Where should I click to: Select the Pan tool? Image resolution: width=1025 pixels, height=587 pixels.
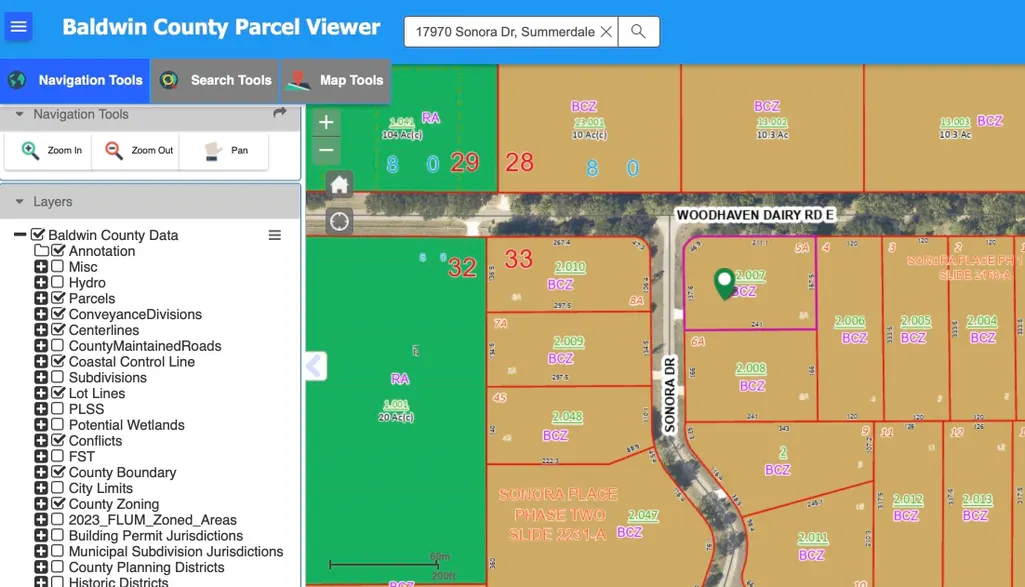(x=226, y=150)
